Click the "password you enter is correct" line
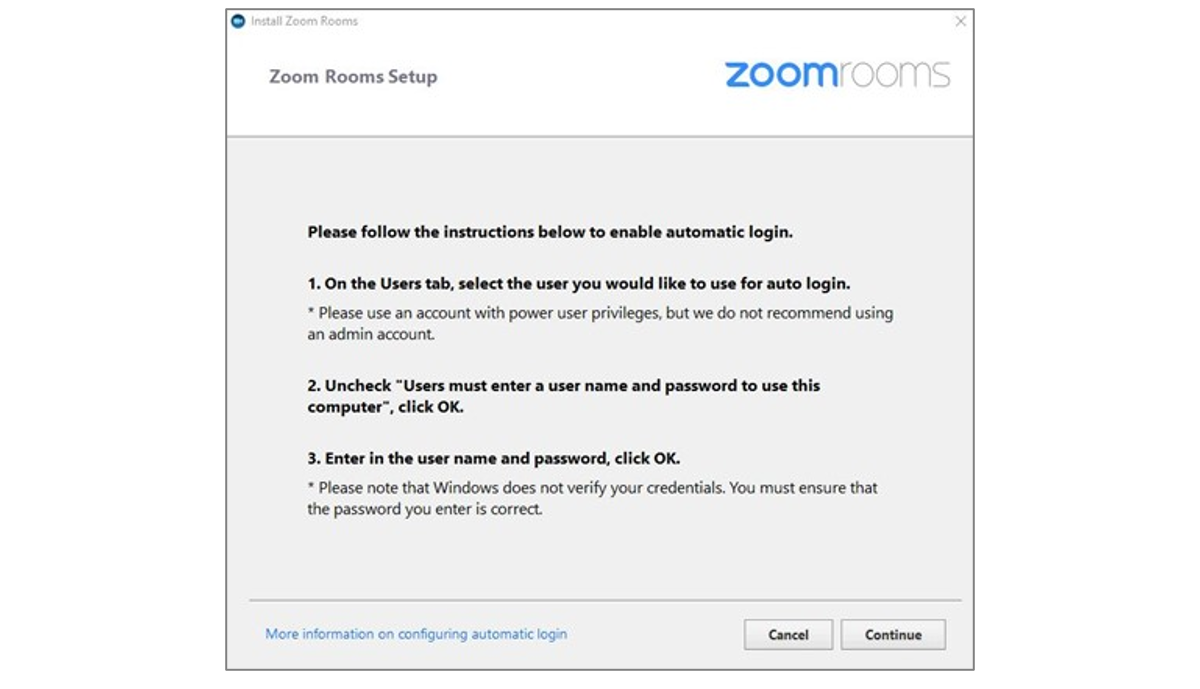Screen dimensions: 1200x689 425,509
